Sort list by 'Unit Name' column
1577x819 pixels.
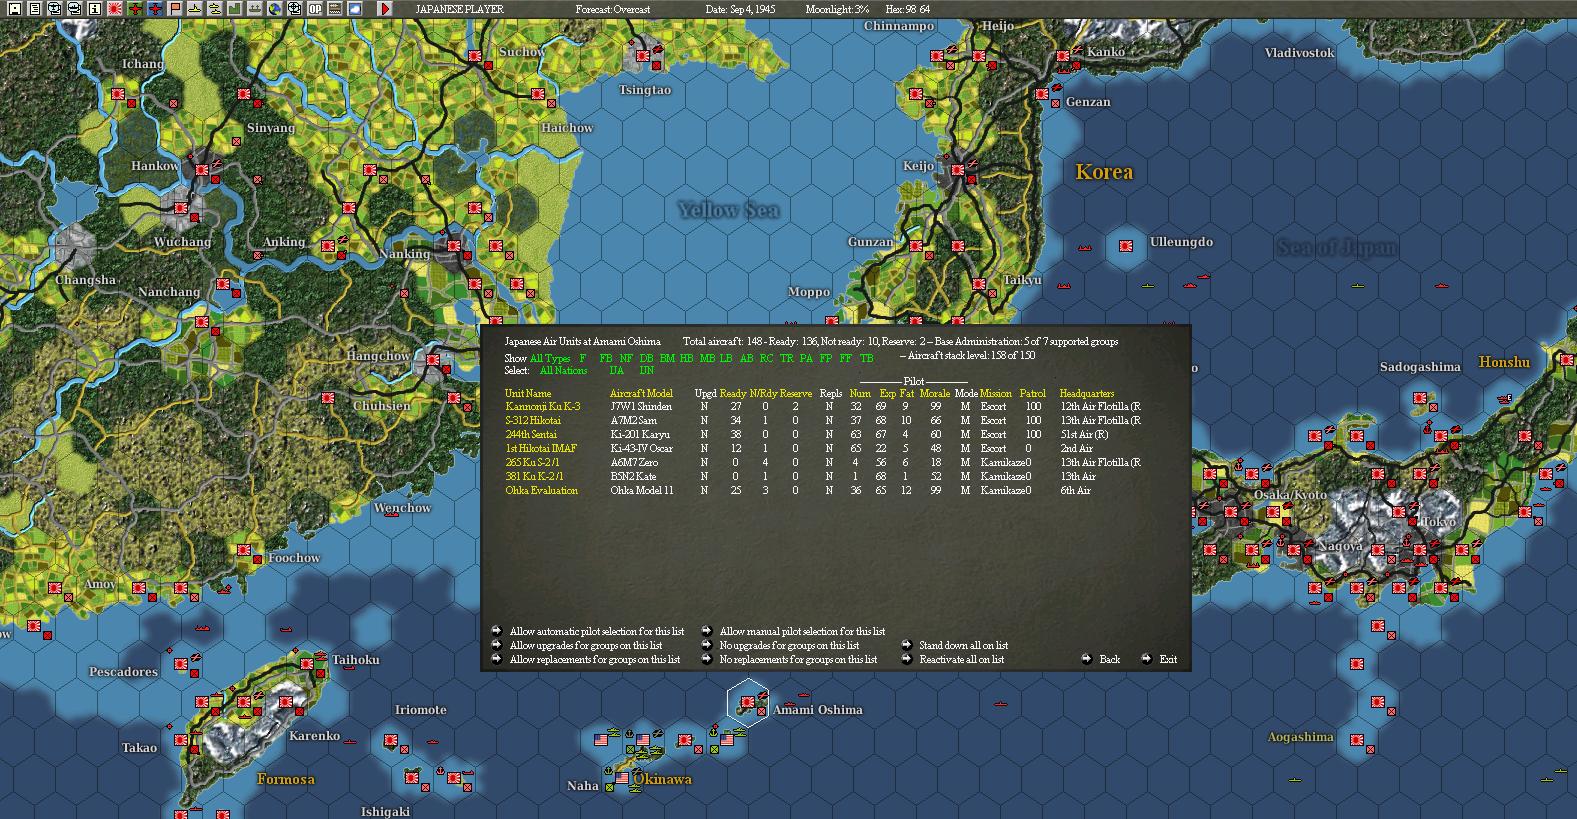coord(528,394)
